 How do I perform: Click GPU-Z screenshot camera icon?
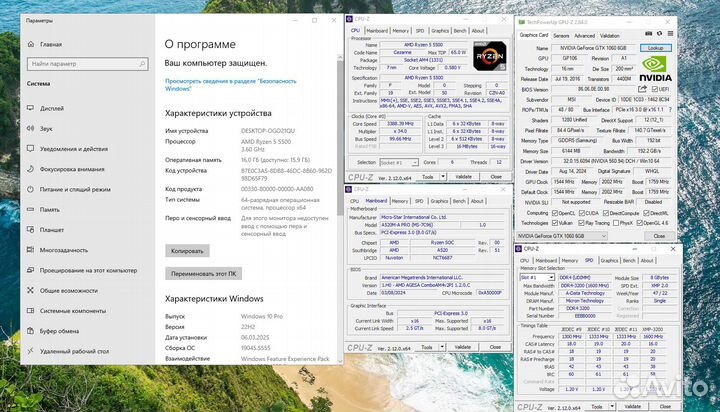pyautogui.click(x=648, y=34)
